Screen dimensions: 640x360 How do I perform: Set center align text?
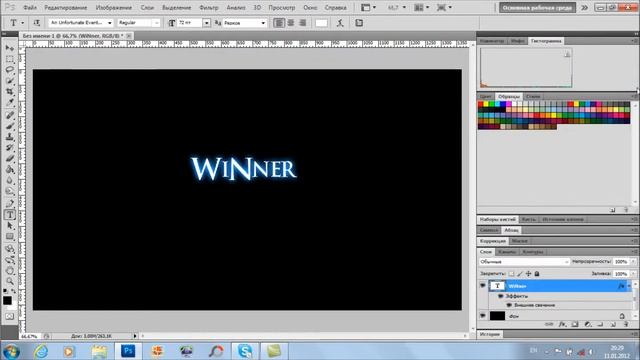click(x=291, y=23)
